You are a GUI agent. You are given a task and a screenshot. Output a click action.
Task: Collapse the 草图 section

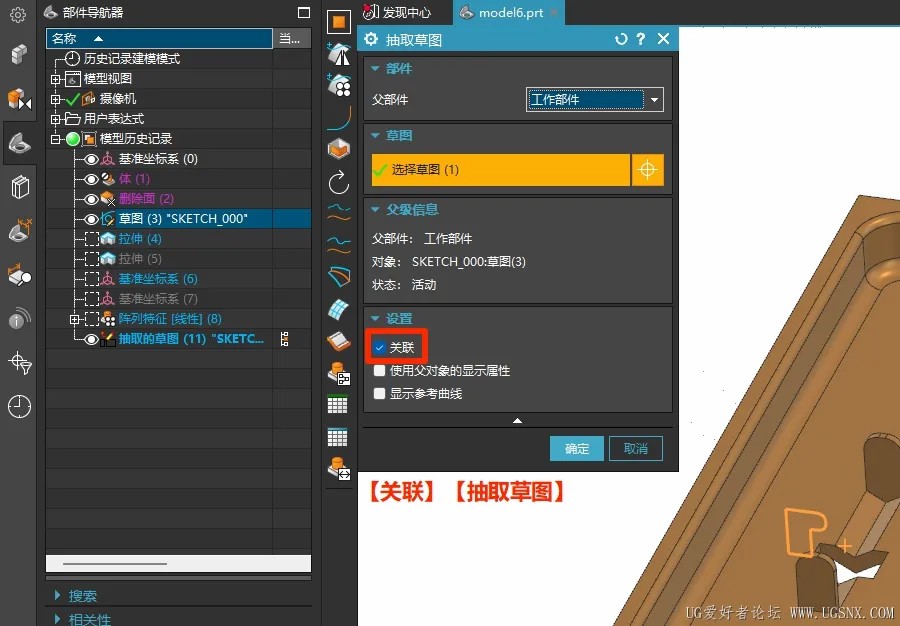(375, 135)
